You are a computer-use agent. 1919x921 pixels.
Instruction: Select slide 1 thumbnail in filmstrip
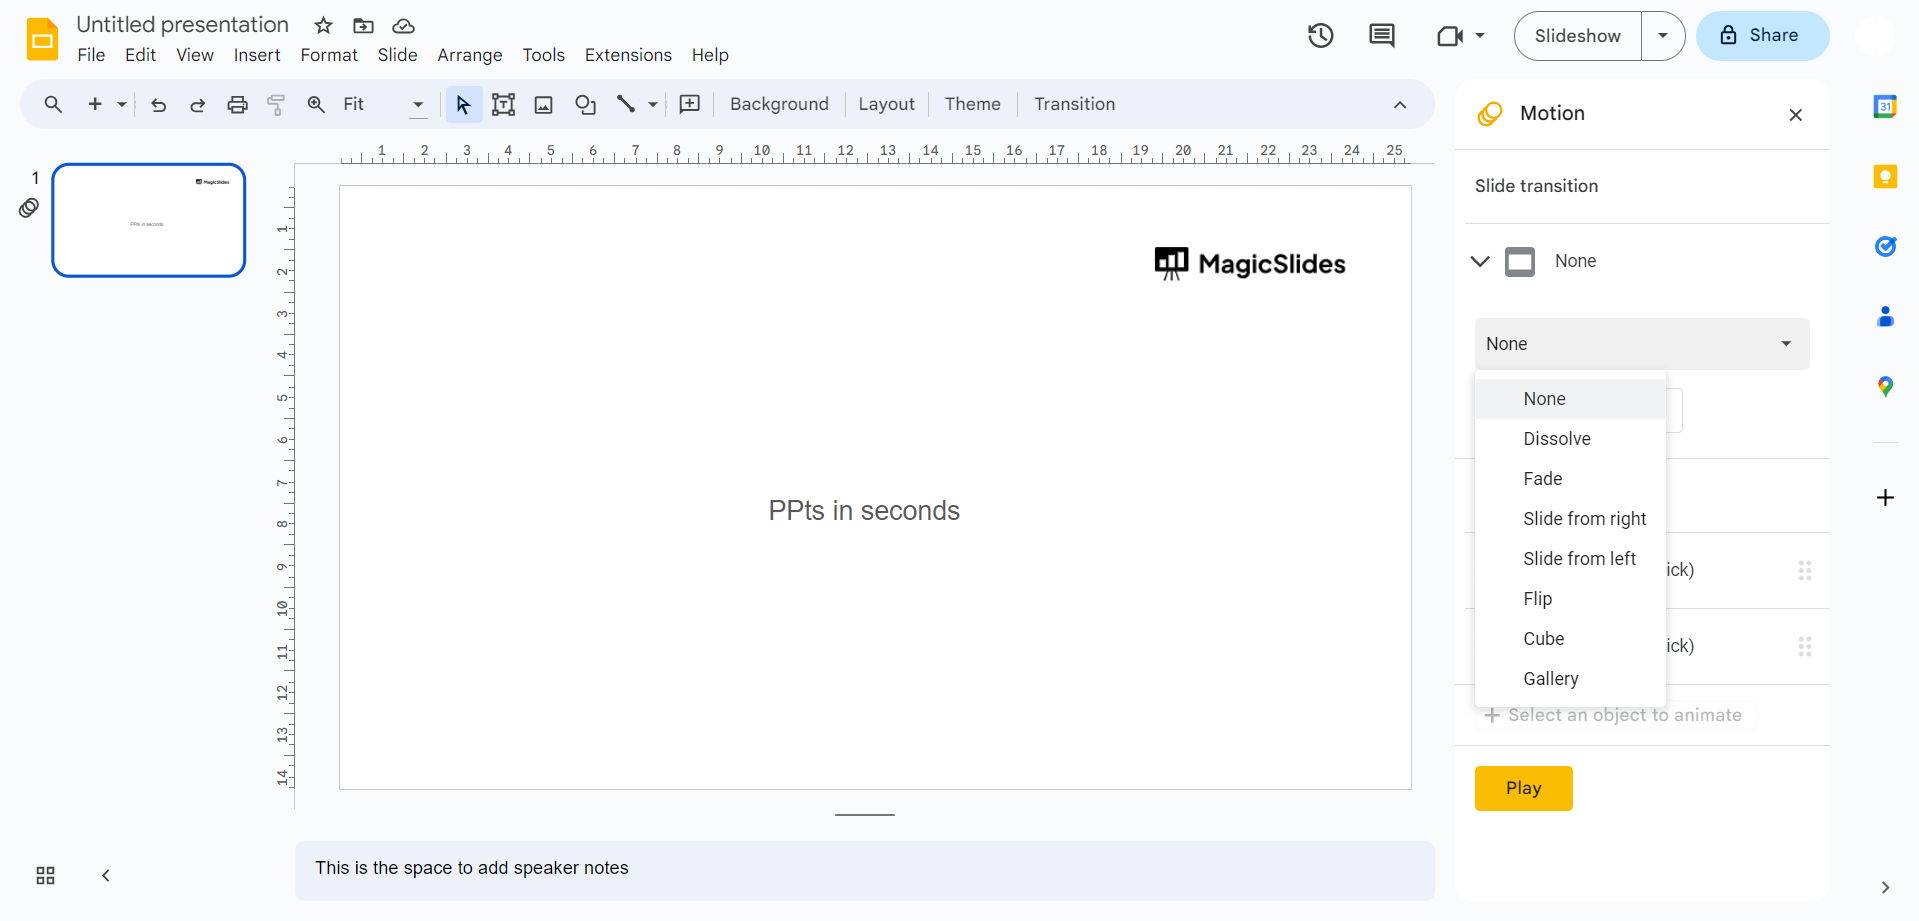(149, 220)
